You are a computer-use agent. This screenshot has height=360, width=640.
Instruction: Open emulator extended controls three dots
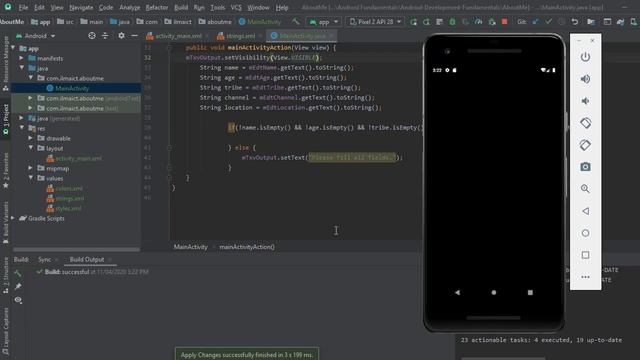(x=585, y=277)
